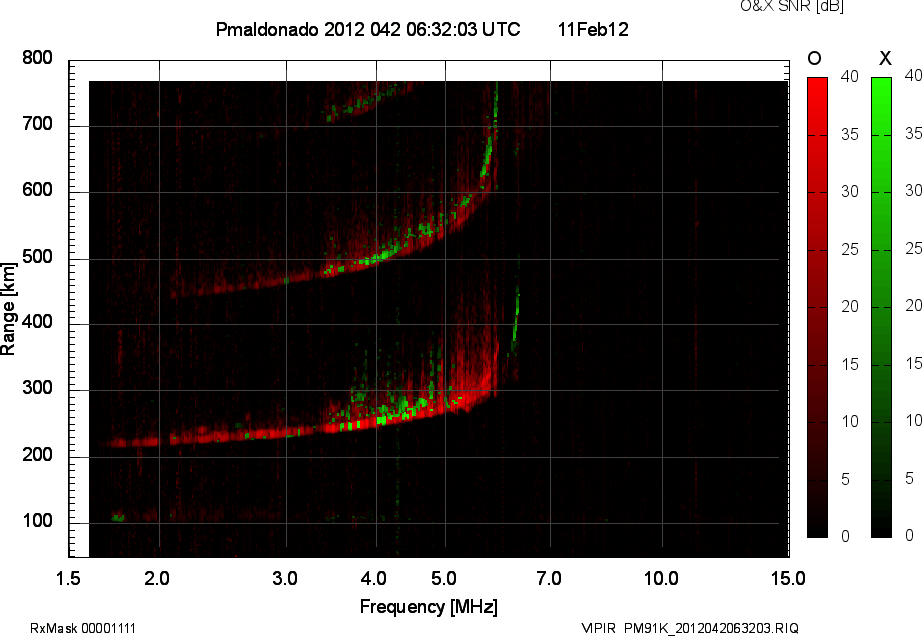
Task: Click the small green echo near 100 km
Action: pyautogui.click(x=118, y=517)
